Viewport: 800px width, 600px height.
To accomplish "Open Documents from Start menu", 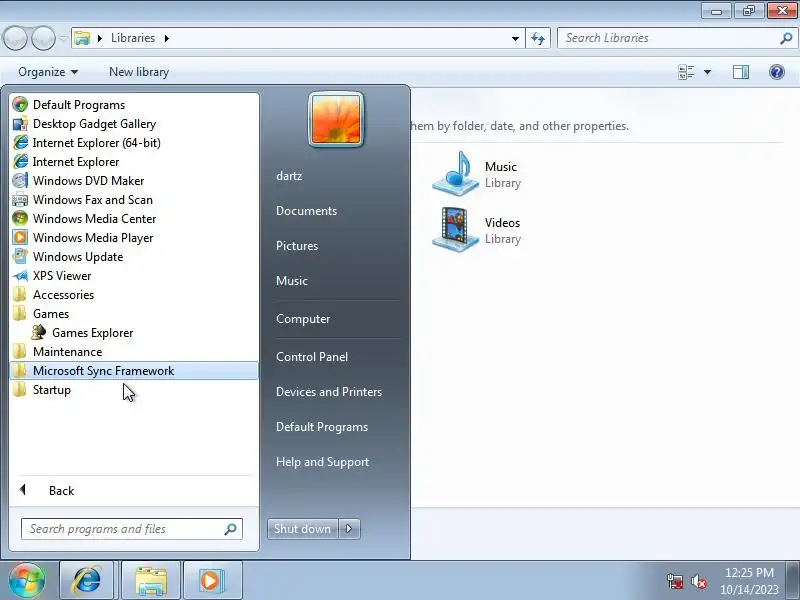I will [x=307, y=211].
